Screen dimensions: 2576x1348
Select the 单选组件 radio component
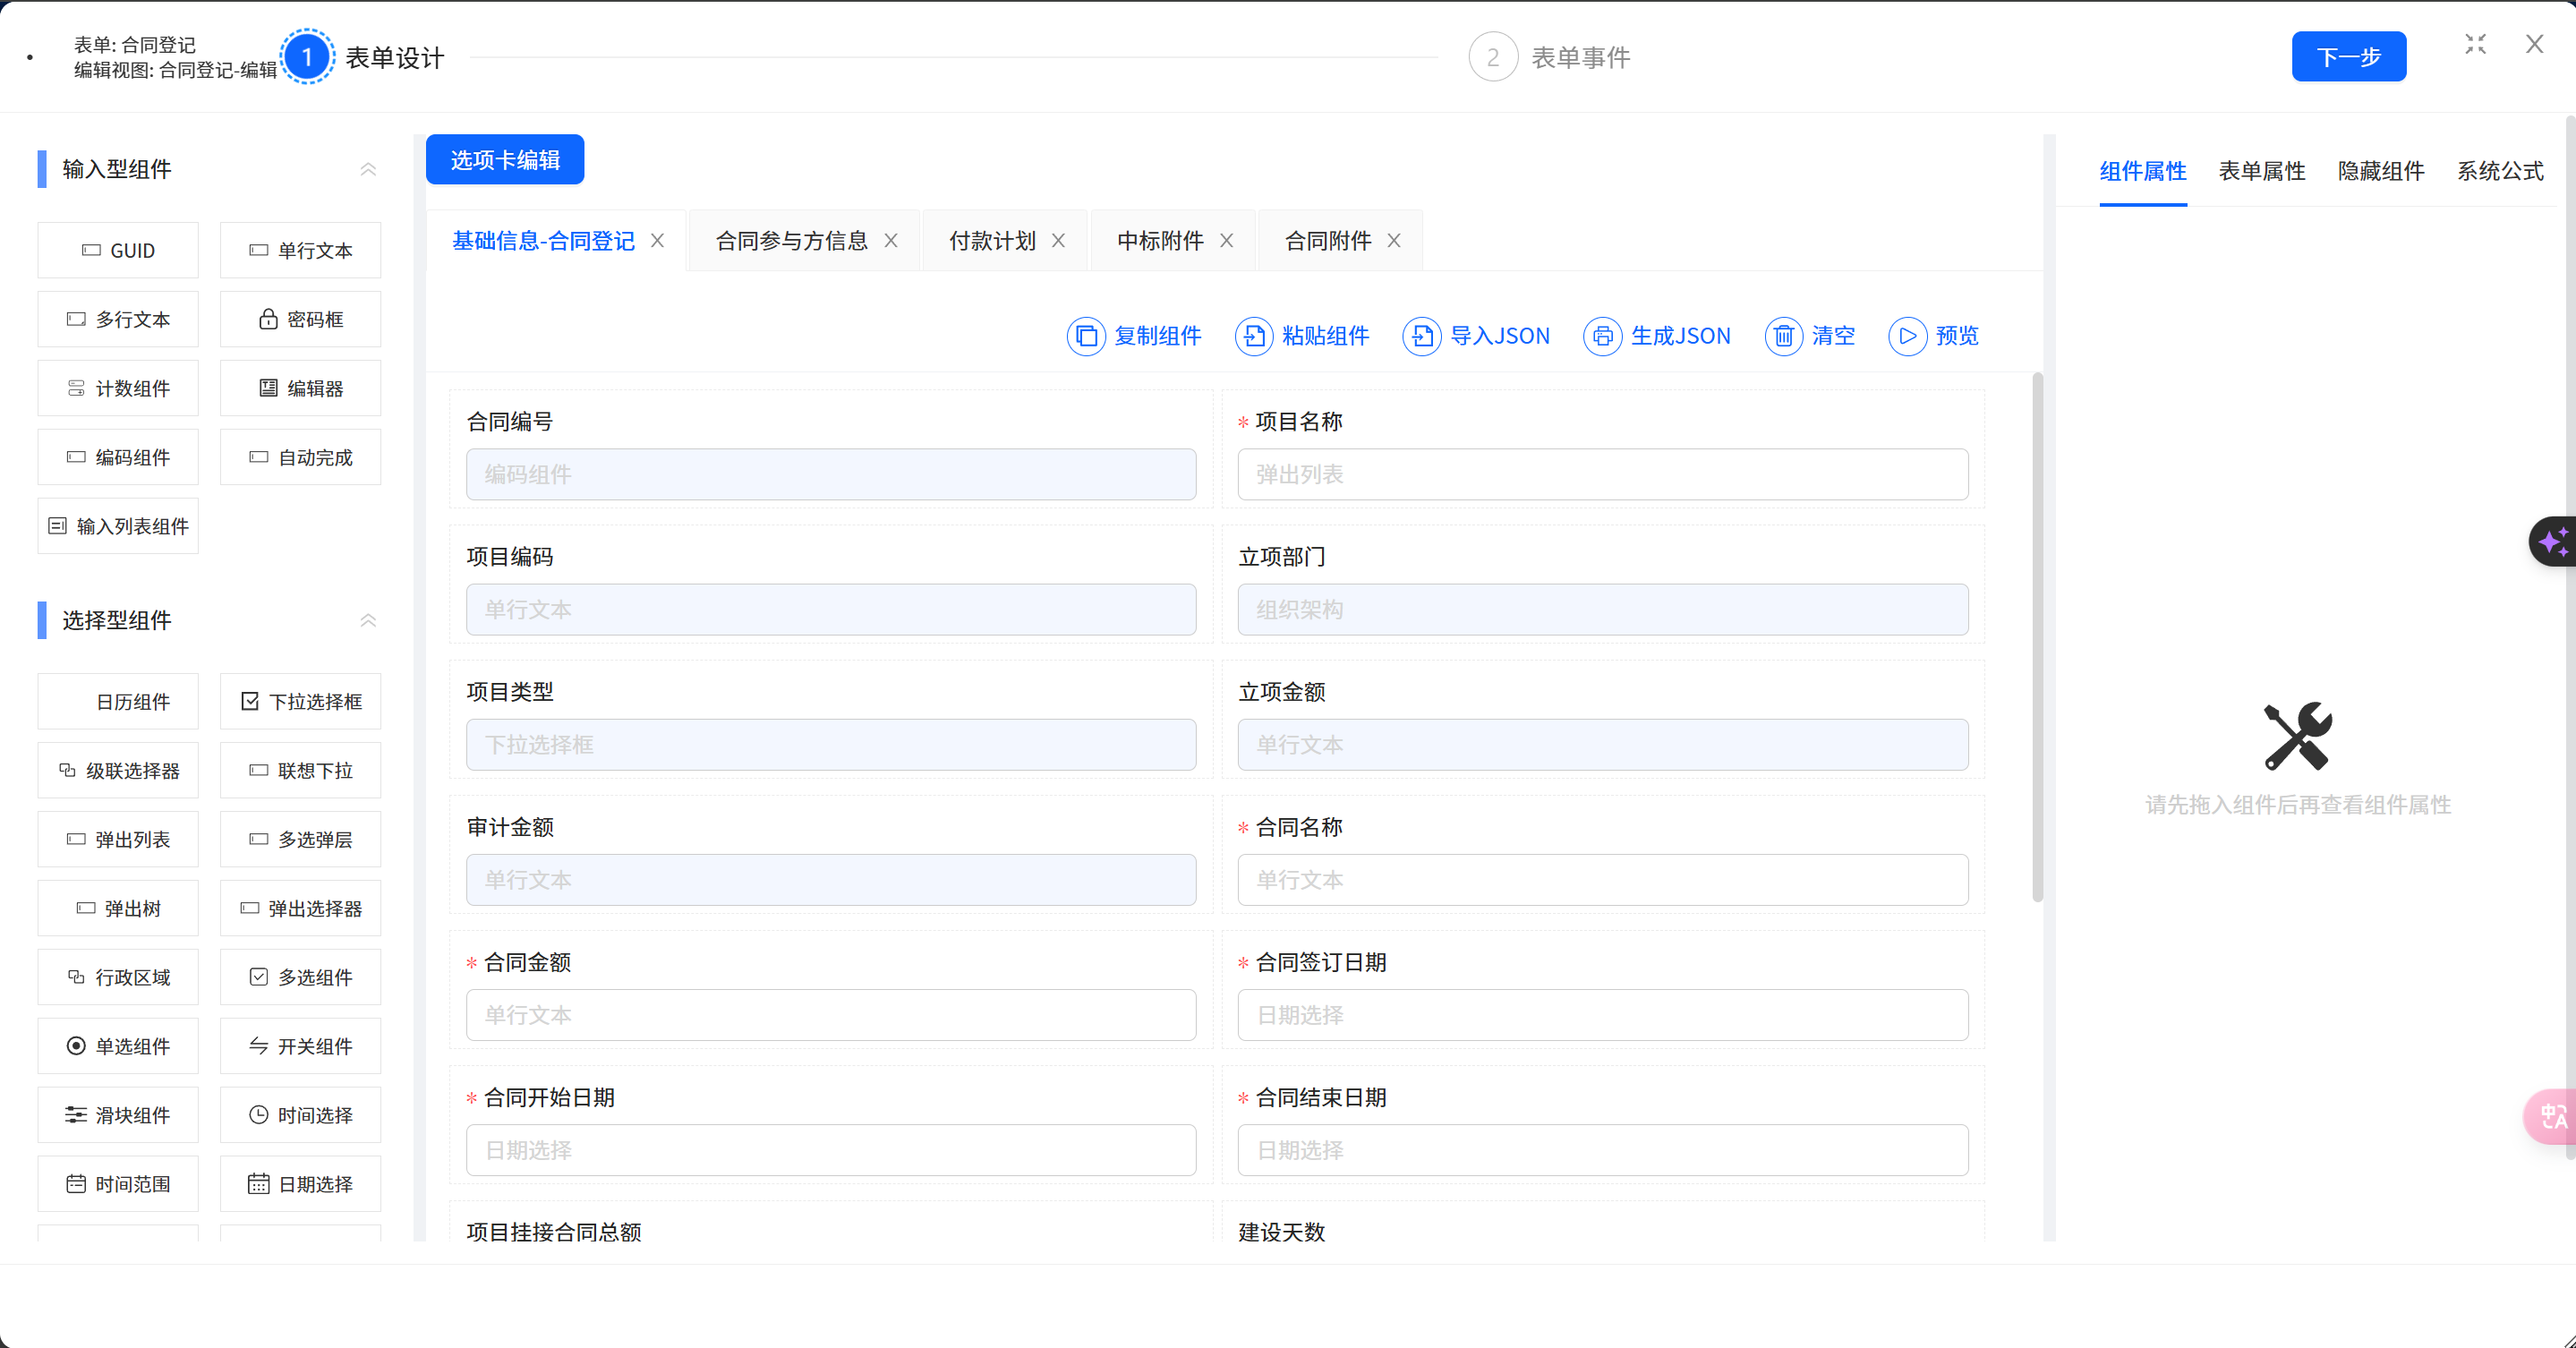tap(118, 1046)
